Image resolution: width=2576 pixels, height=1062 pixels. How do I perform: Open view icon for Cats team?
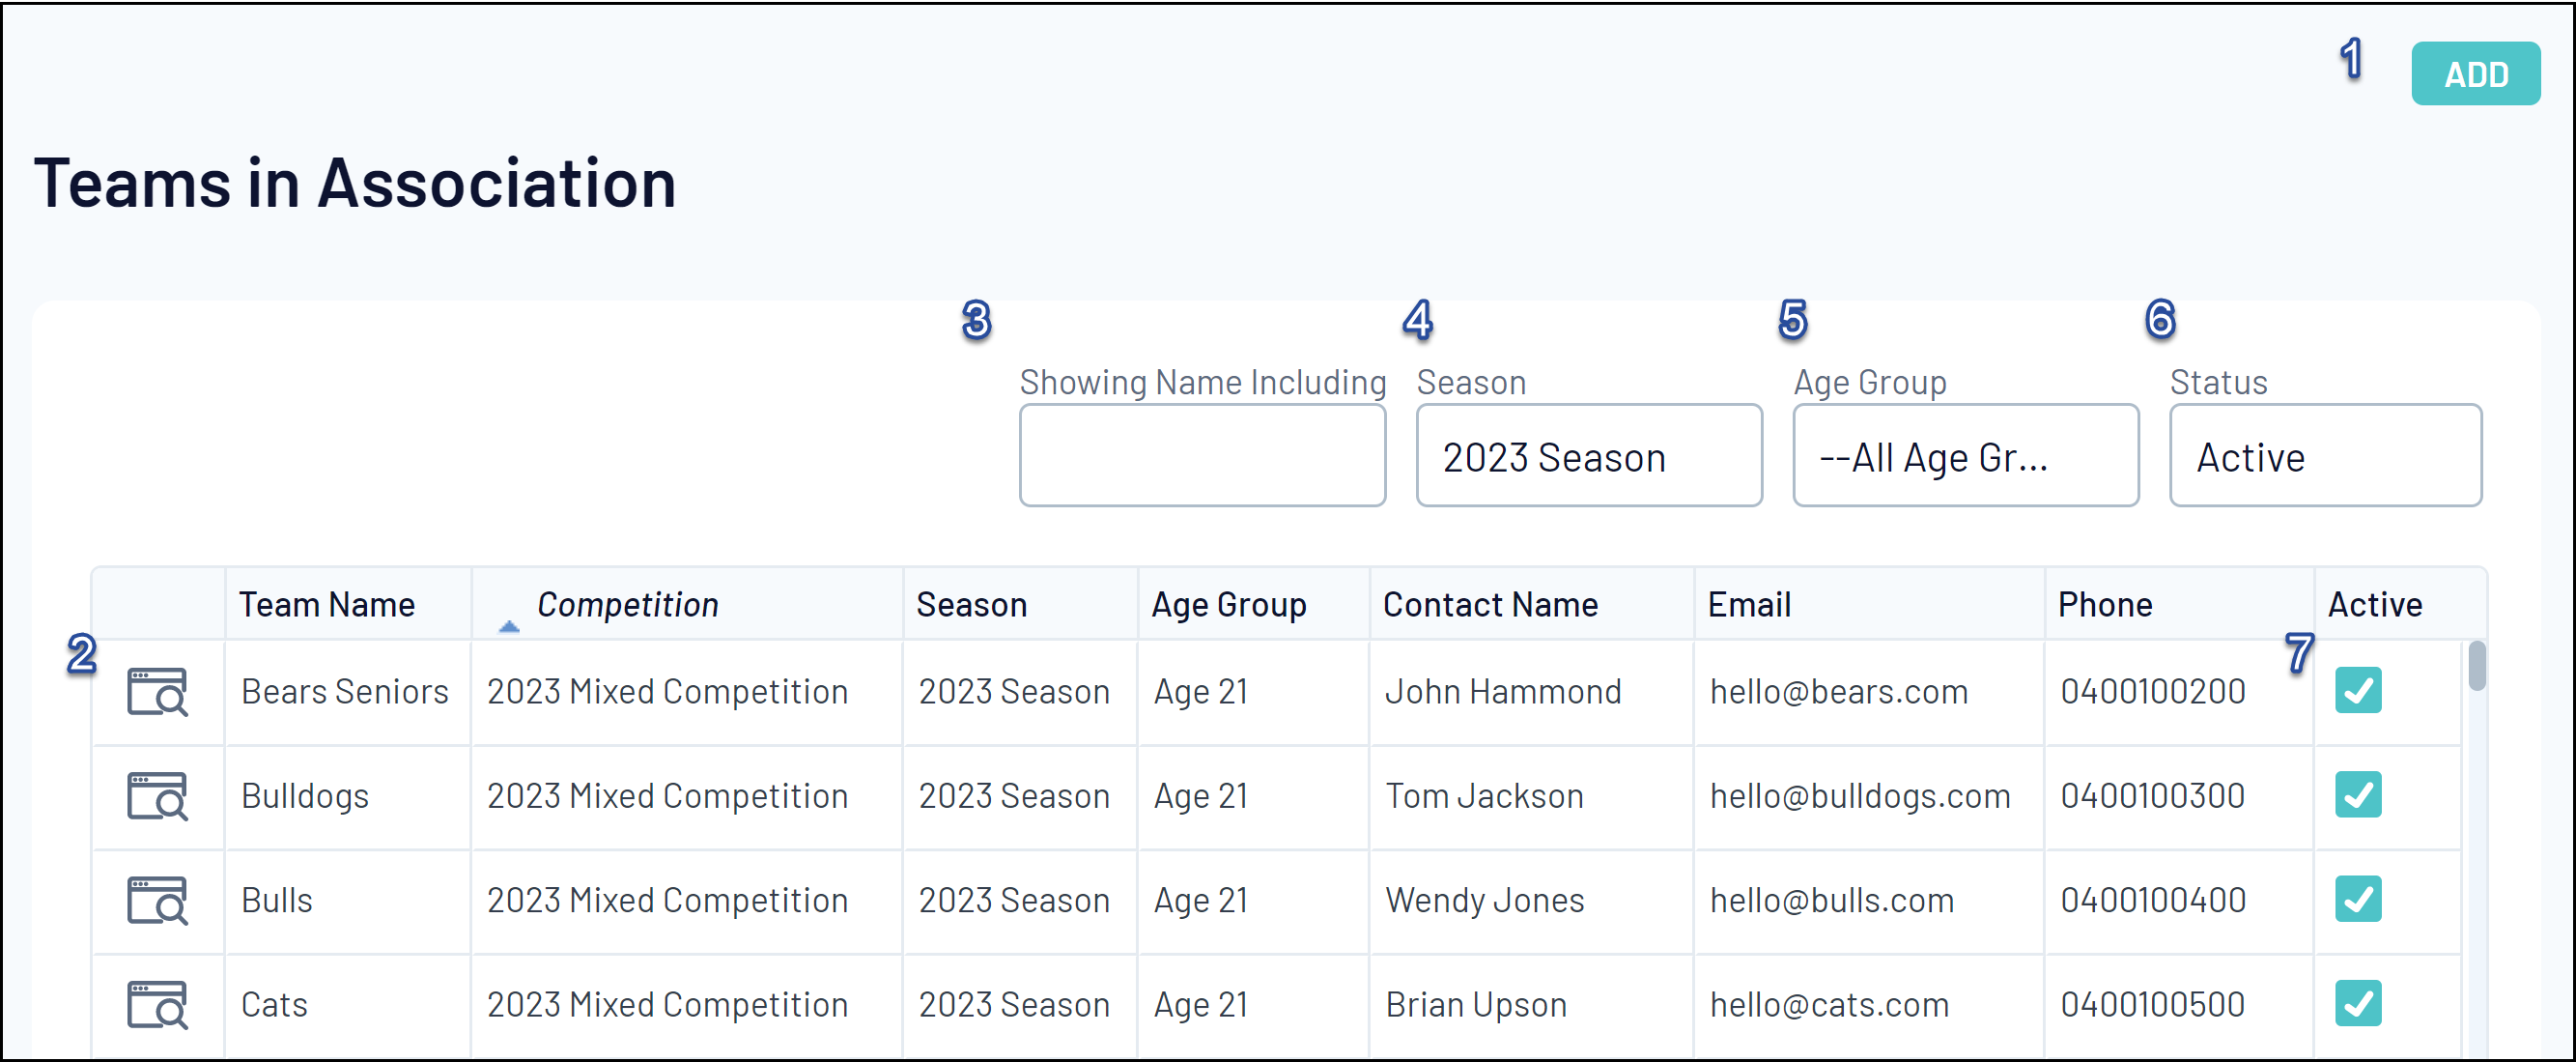tap(157, 1004)
